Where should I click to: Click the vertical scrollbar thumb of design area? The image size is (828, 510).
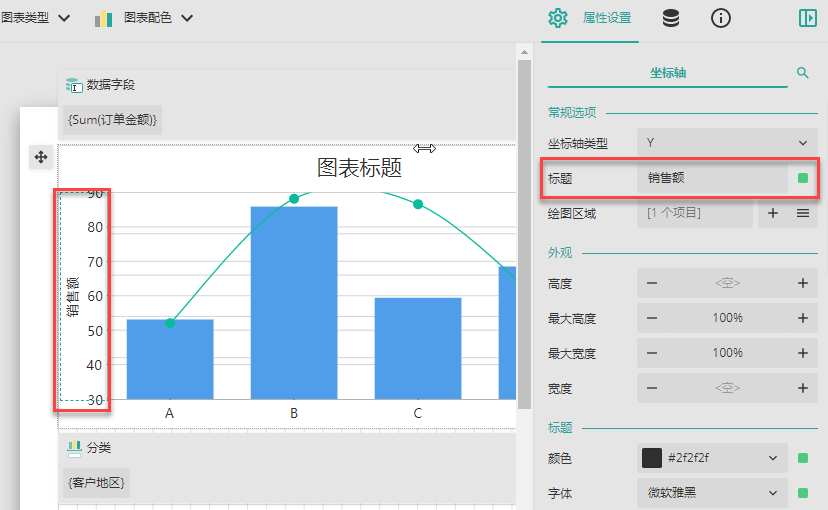coord(524,234)
